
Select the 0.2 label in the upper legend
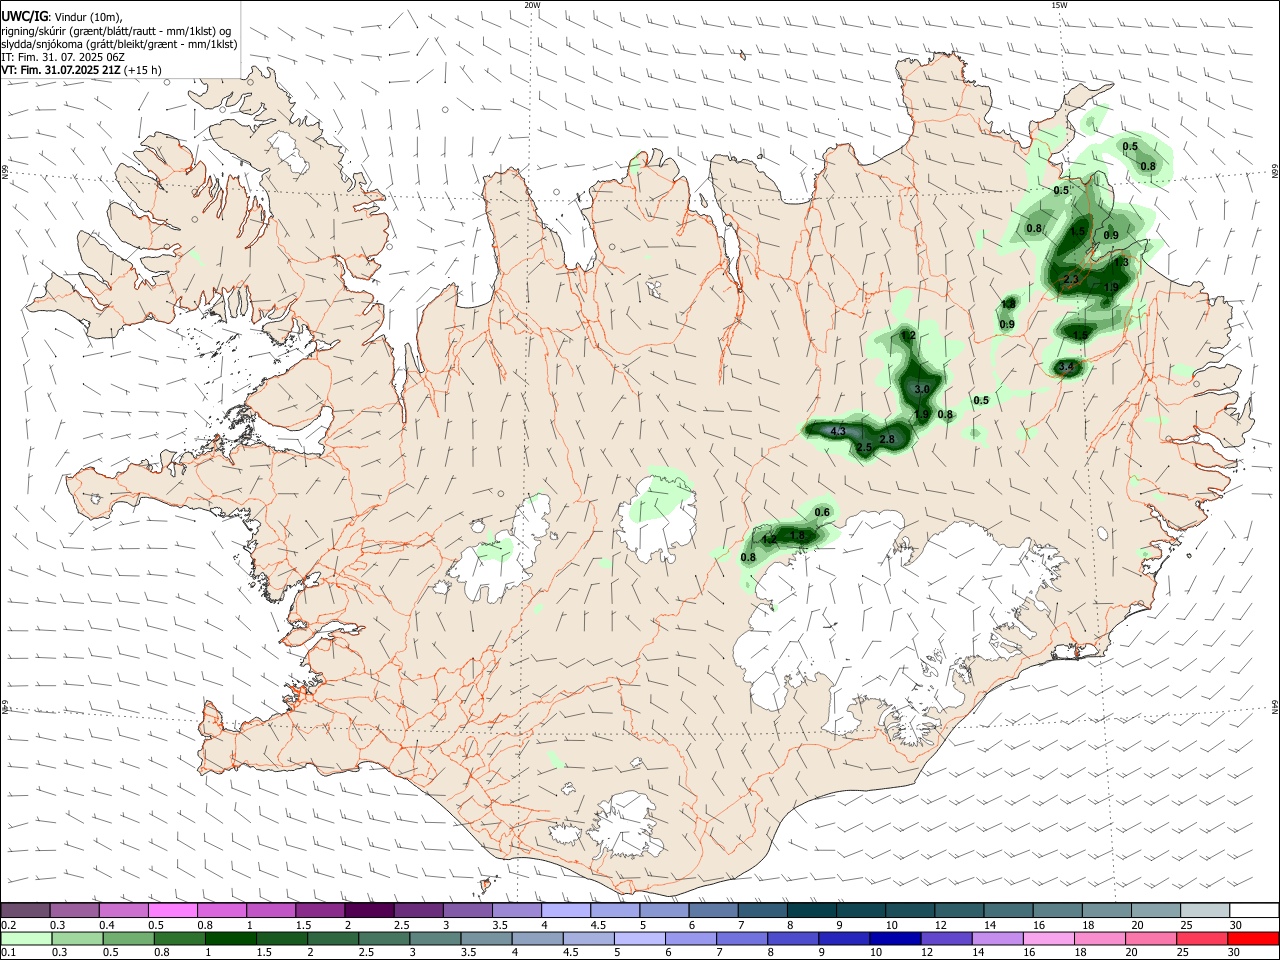click(x=8, y=925)
